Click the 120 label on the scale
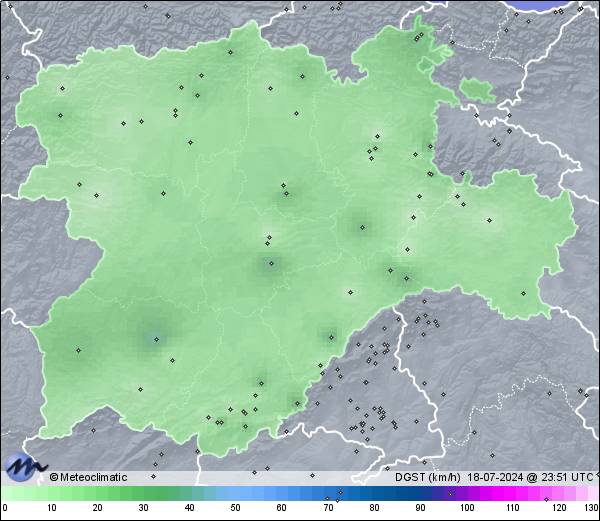 point(559,508)
